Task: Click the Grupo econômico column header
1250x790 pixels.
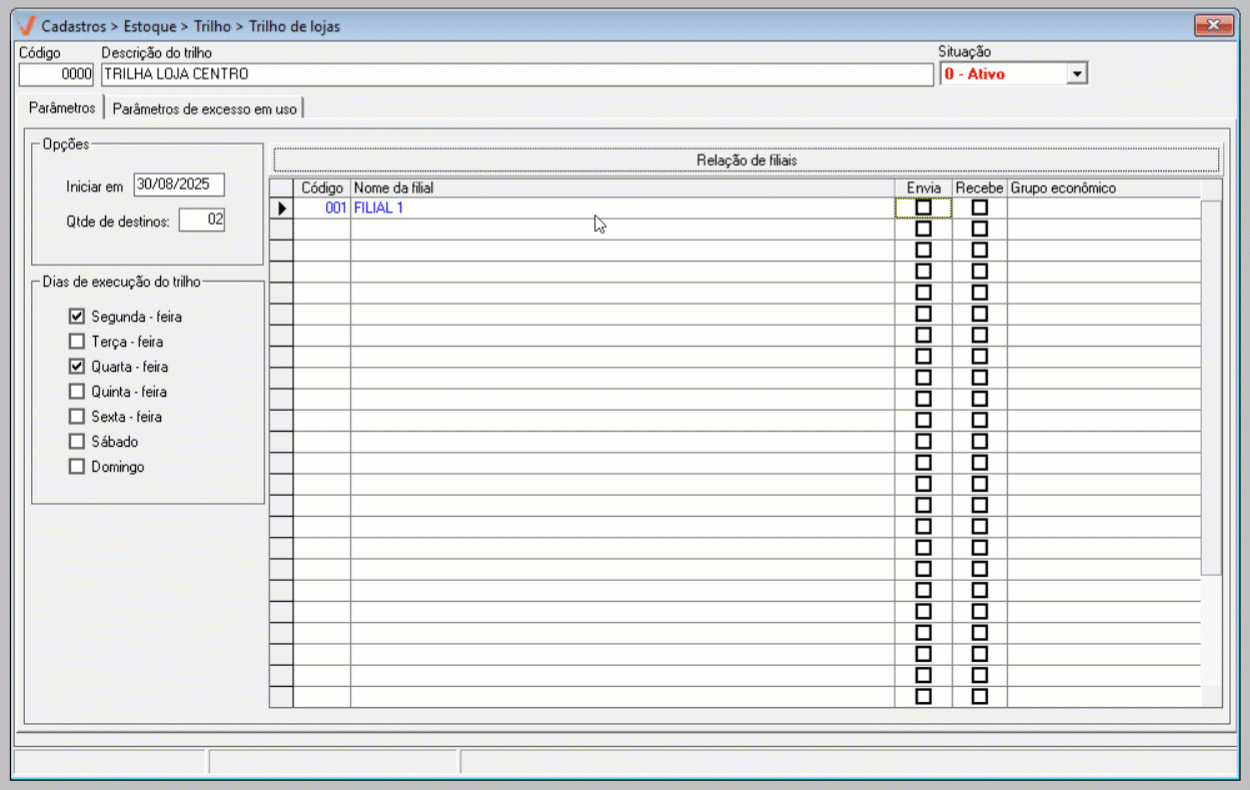Action: click(1103, 188)
